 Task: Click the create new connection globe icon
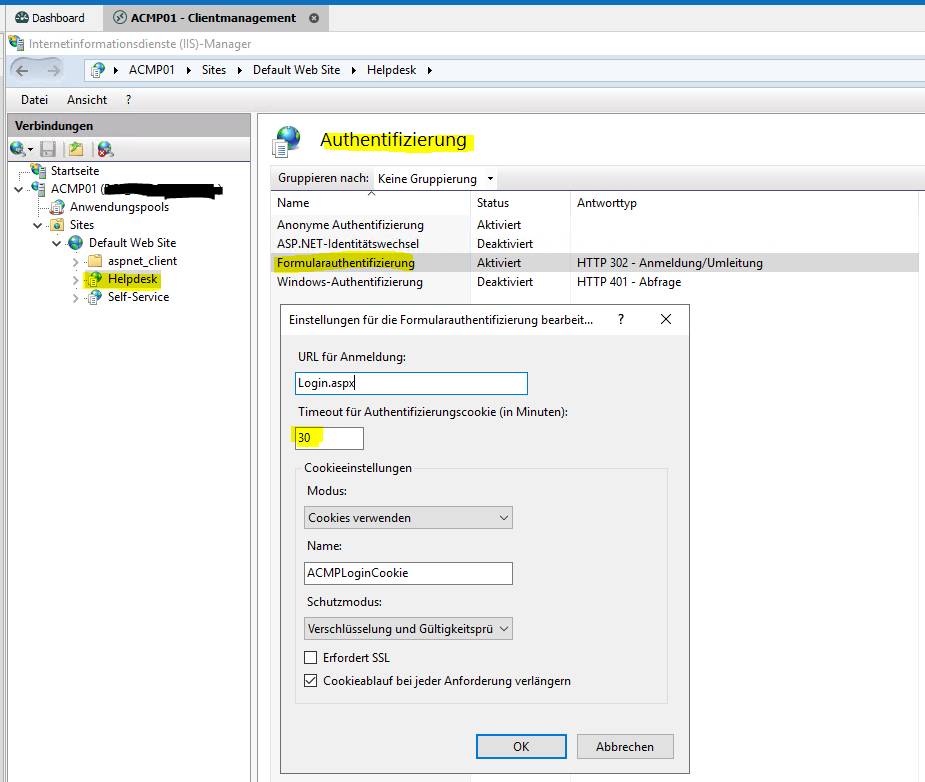(18, 149)
